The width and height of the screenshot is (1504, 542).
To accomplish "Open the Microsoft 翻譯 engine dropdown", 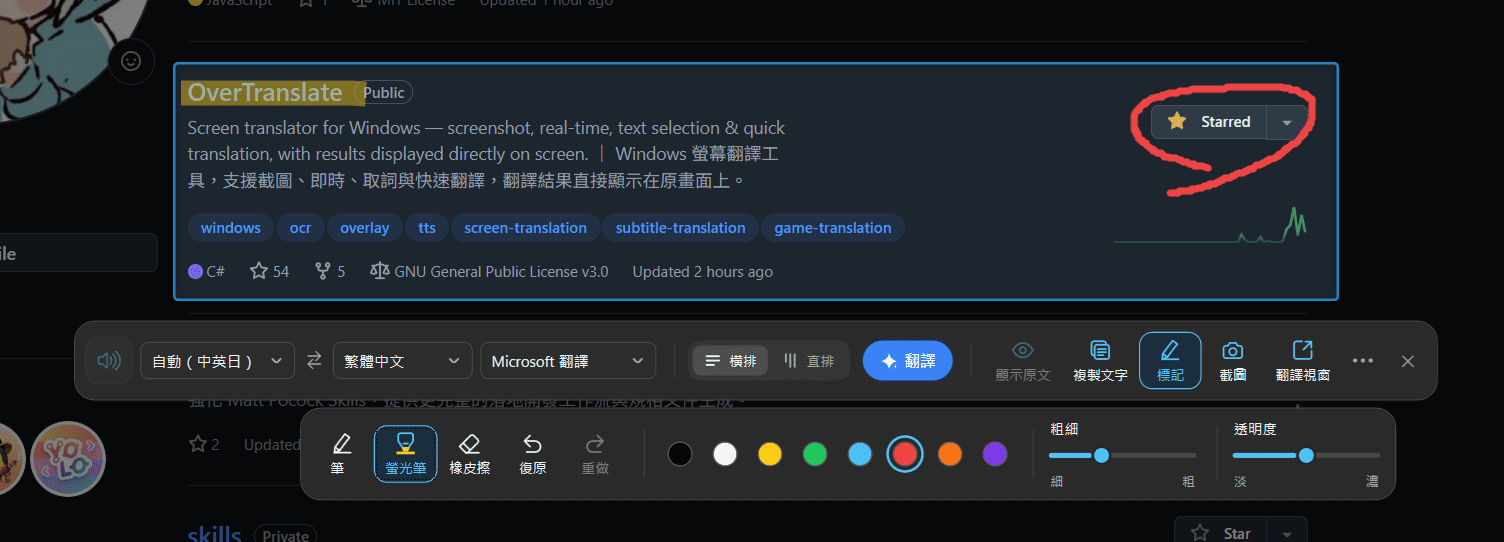I will (568, 361).
